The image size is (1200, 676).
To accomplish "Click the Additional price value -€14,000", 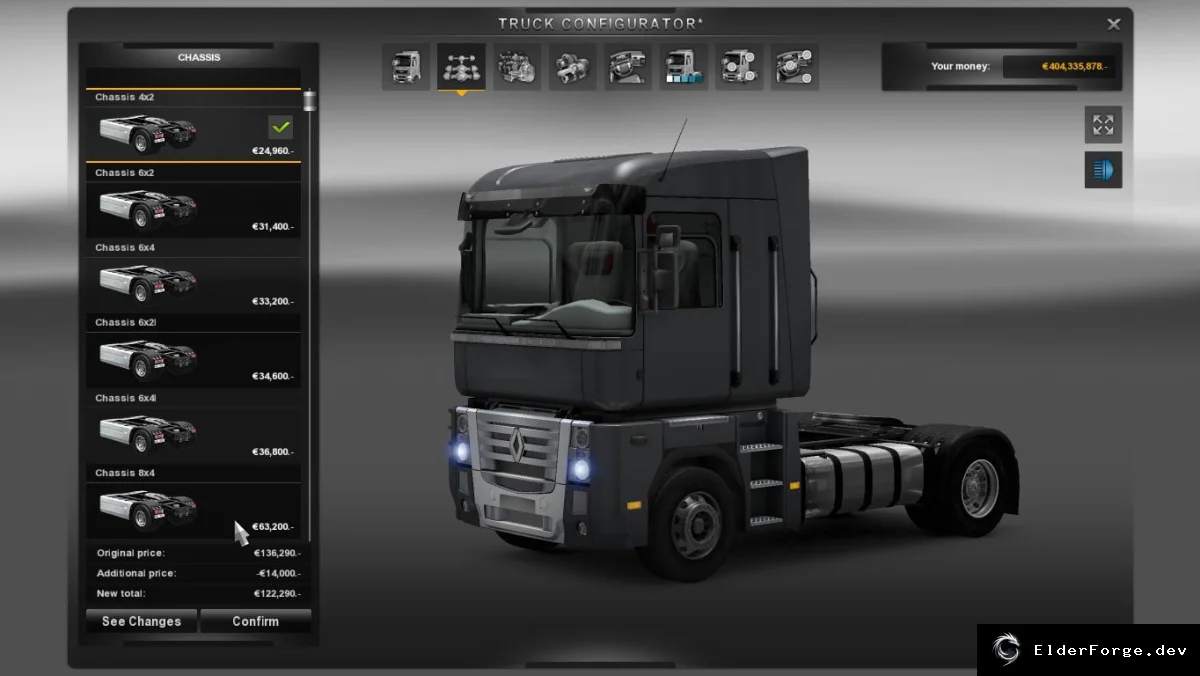I will tap(278, 573).
